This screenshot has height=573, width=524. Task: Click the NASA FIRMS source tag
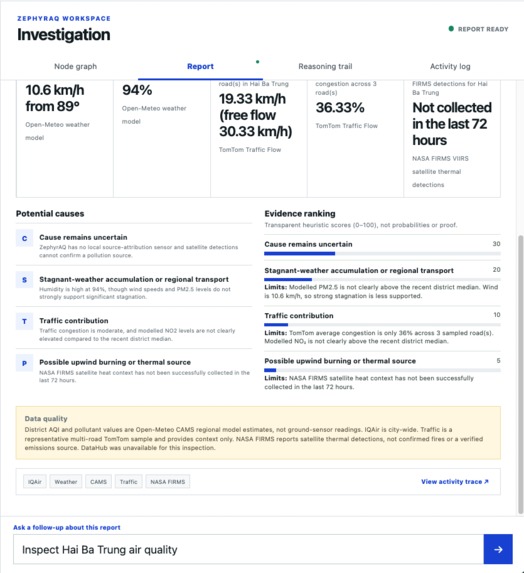pos(168,482)
